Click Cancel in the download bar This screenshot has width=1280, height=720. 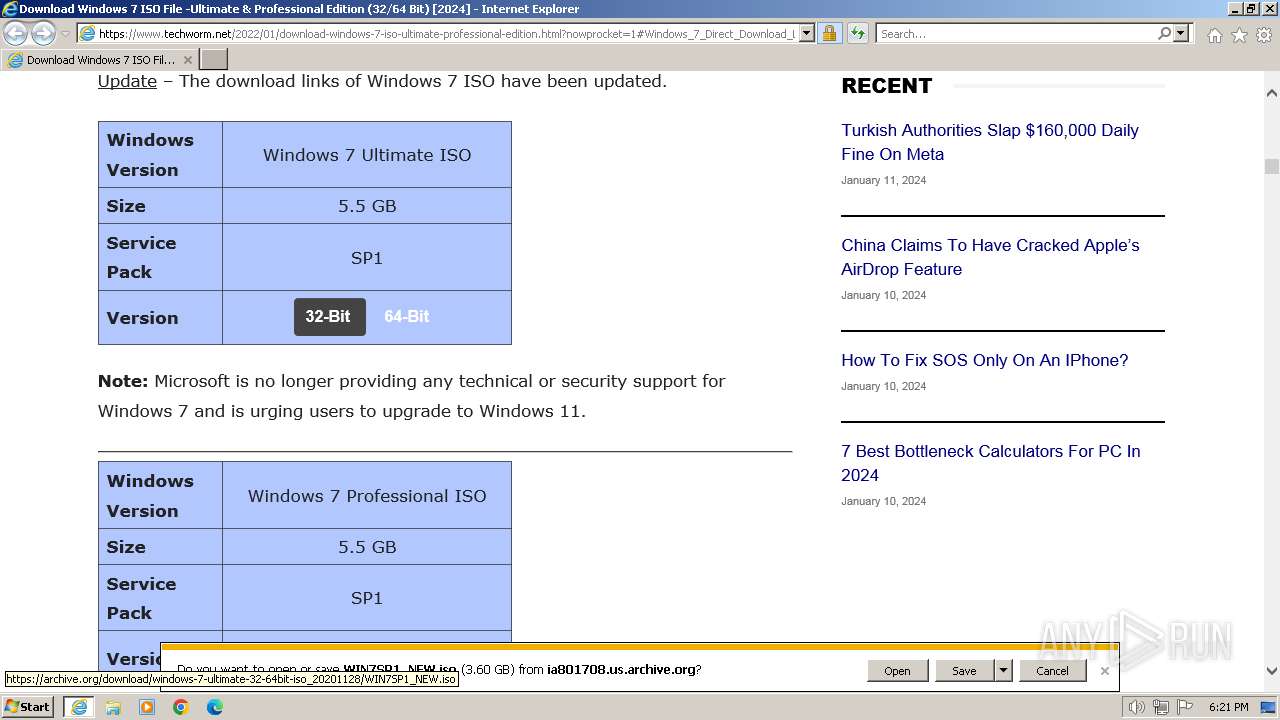pos(1052,671)
